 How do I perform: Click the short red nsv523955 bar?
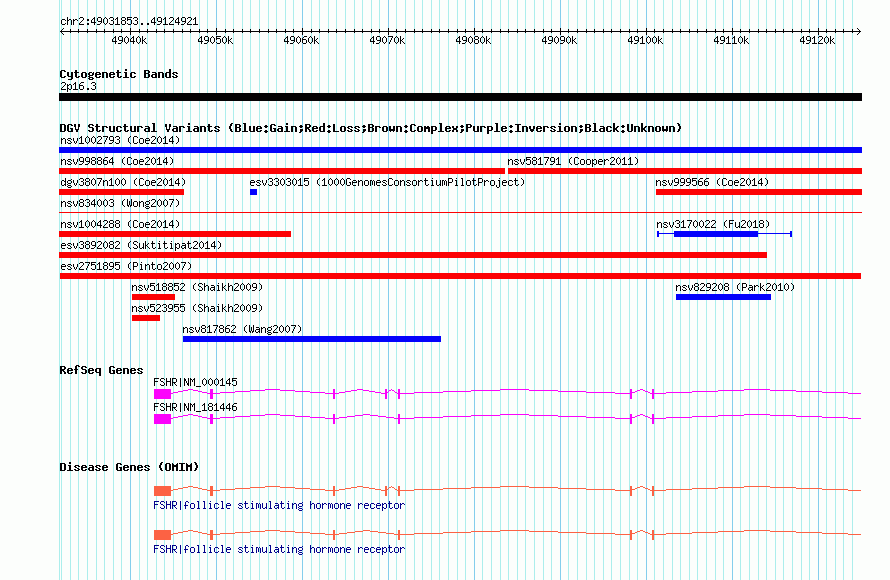pyautogui.click(x=146, y=318)
